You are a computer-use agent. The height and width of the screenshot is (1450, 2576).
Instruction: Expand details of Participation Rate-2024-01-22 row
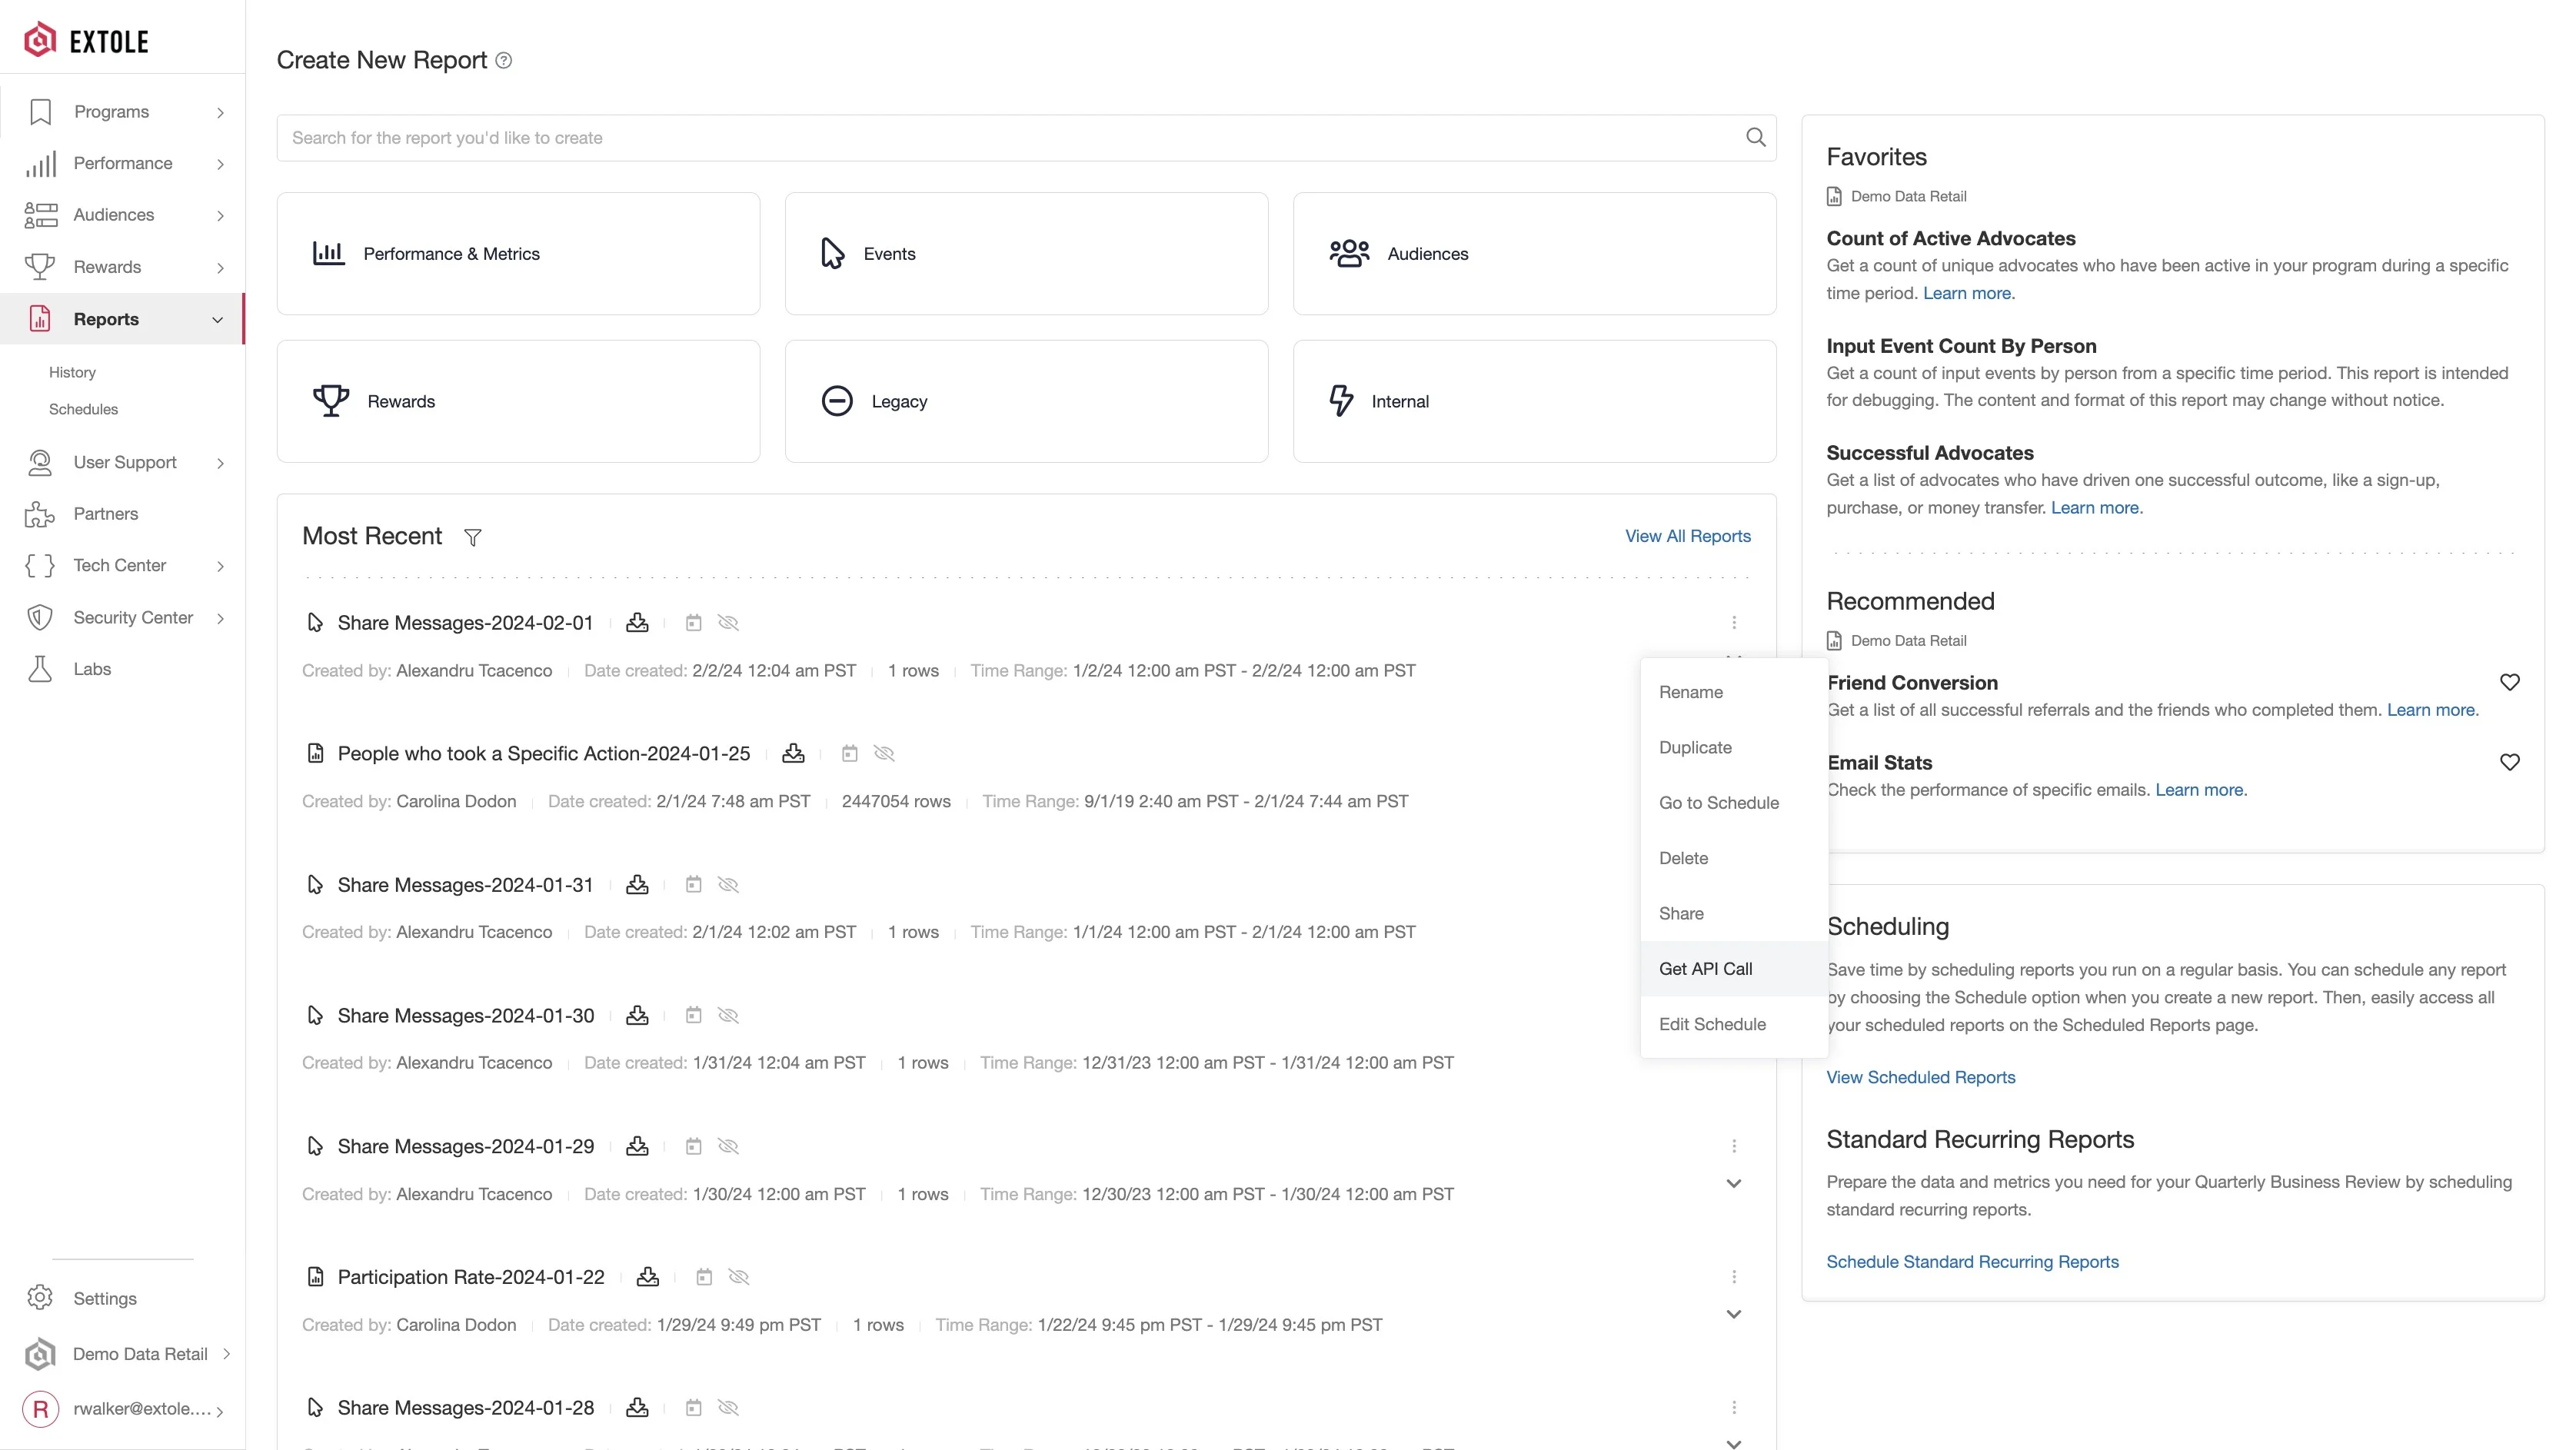1734,1316
